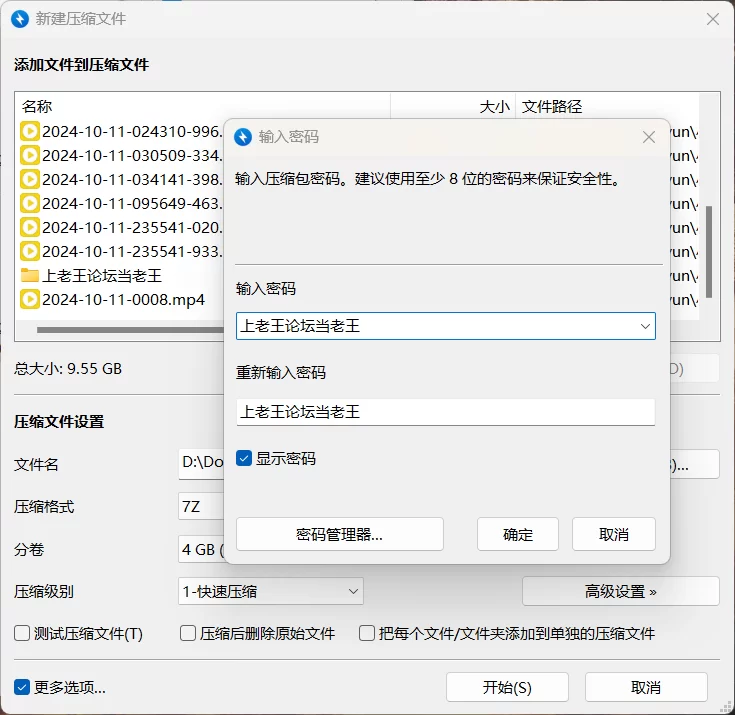This screenshot has height=715, width=735.
Task: Enable 压缩后删除原始文件 checkbox
Action: [188, 633]
